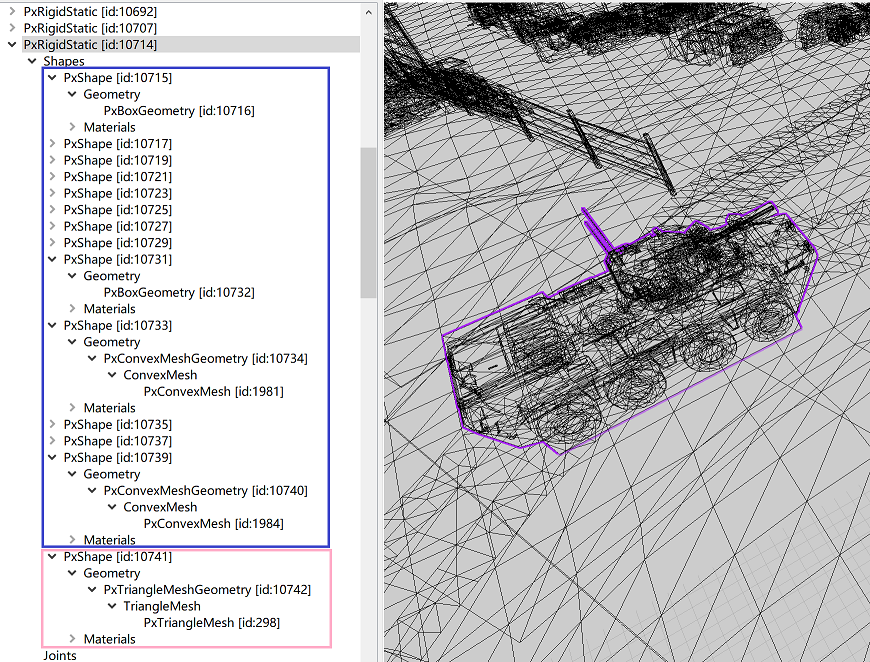Select Geometry under PxShape id:10731
The height and width of the screenshot is (662, 870).
point(112,276)
